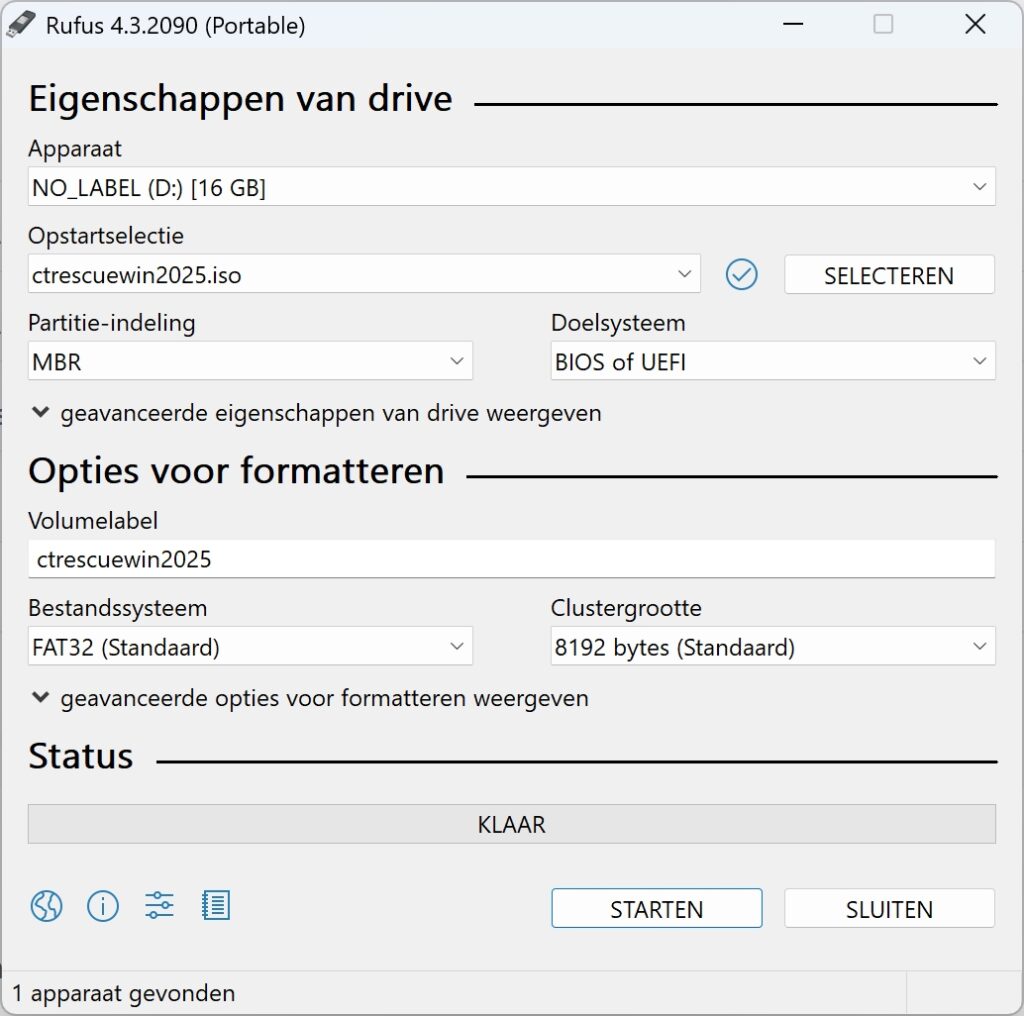This screenshot has width=1024, height=1016.
Task: Click the SELECTEREN button
Action: click(888, 275)
